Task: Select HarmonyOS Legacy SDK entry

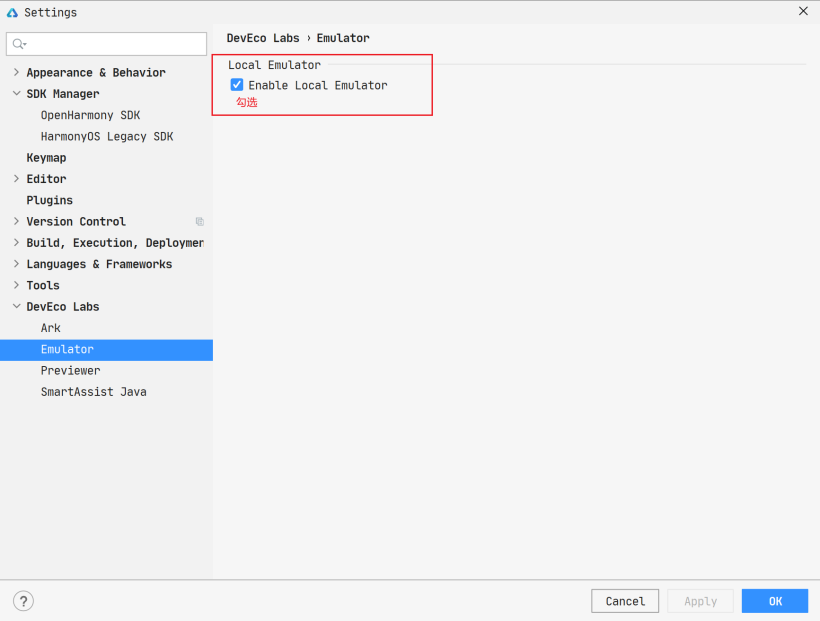Action: tap(106, 137)
